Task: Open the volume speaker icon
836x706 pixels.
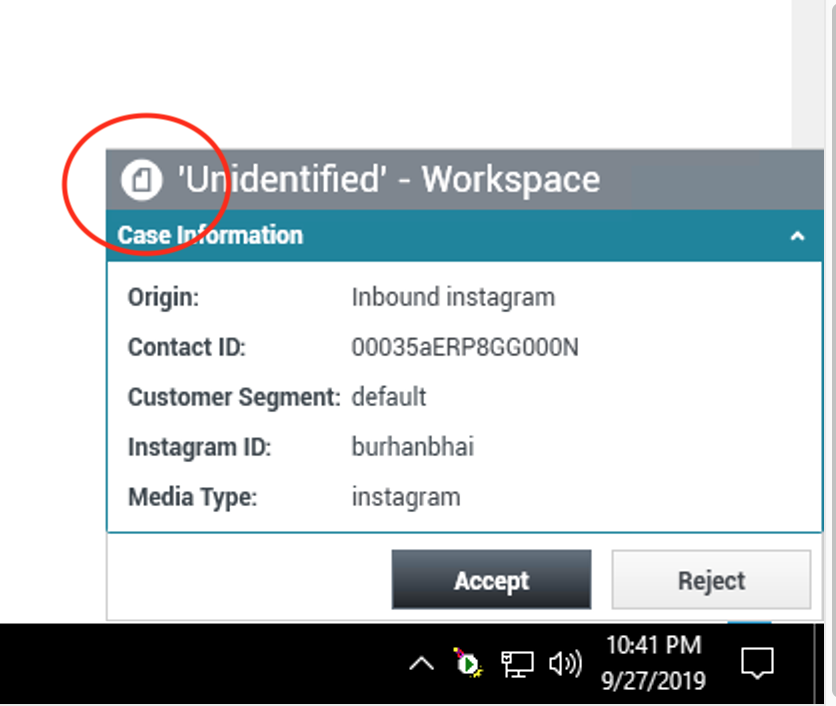Action: point(565,664)
